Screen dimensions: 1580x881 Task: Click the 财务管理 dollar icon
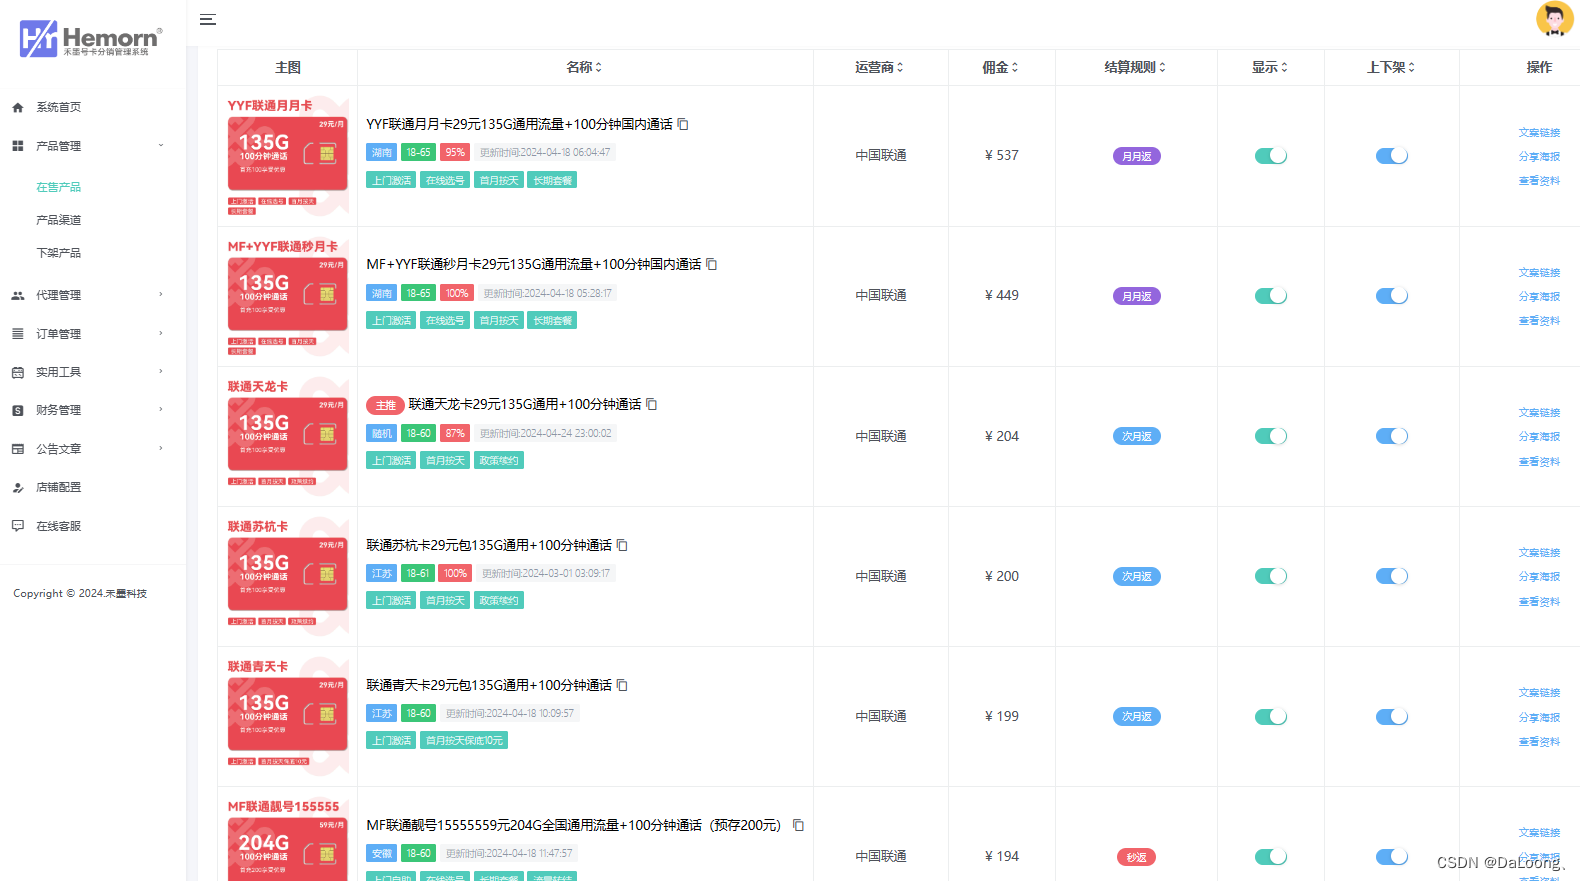[x=17, y=410]
